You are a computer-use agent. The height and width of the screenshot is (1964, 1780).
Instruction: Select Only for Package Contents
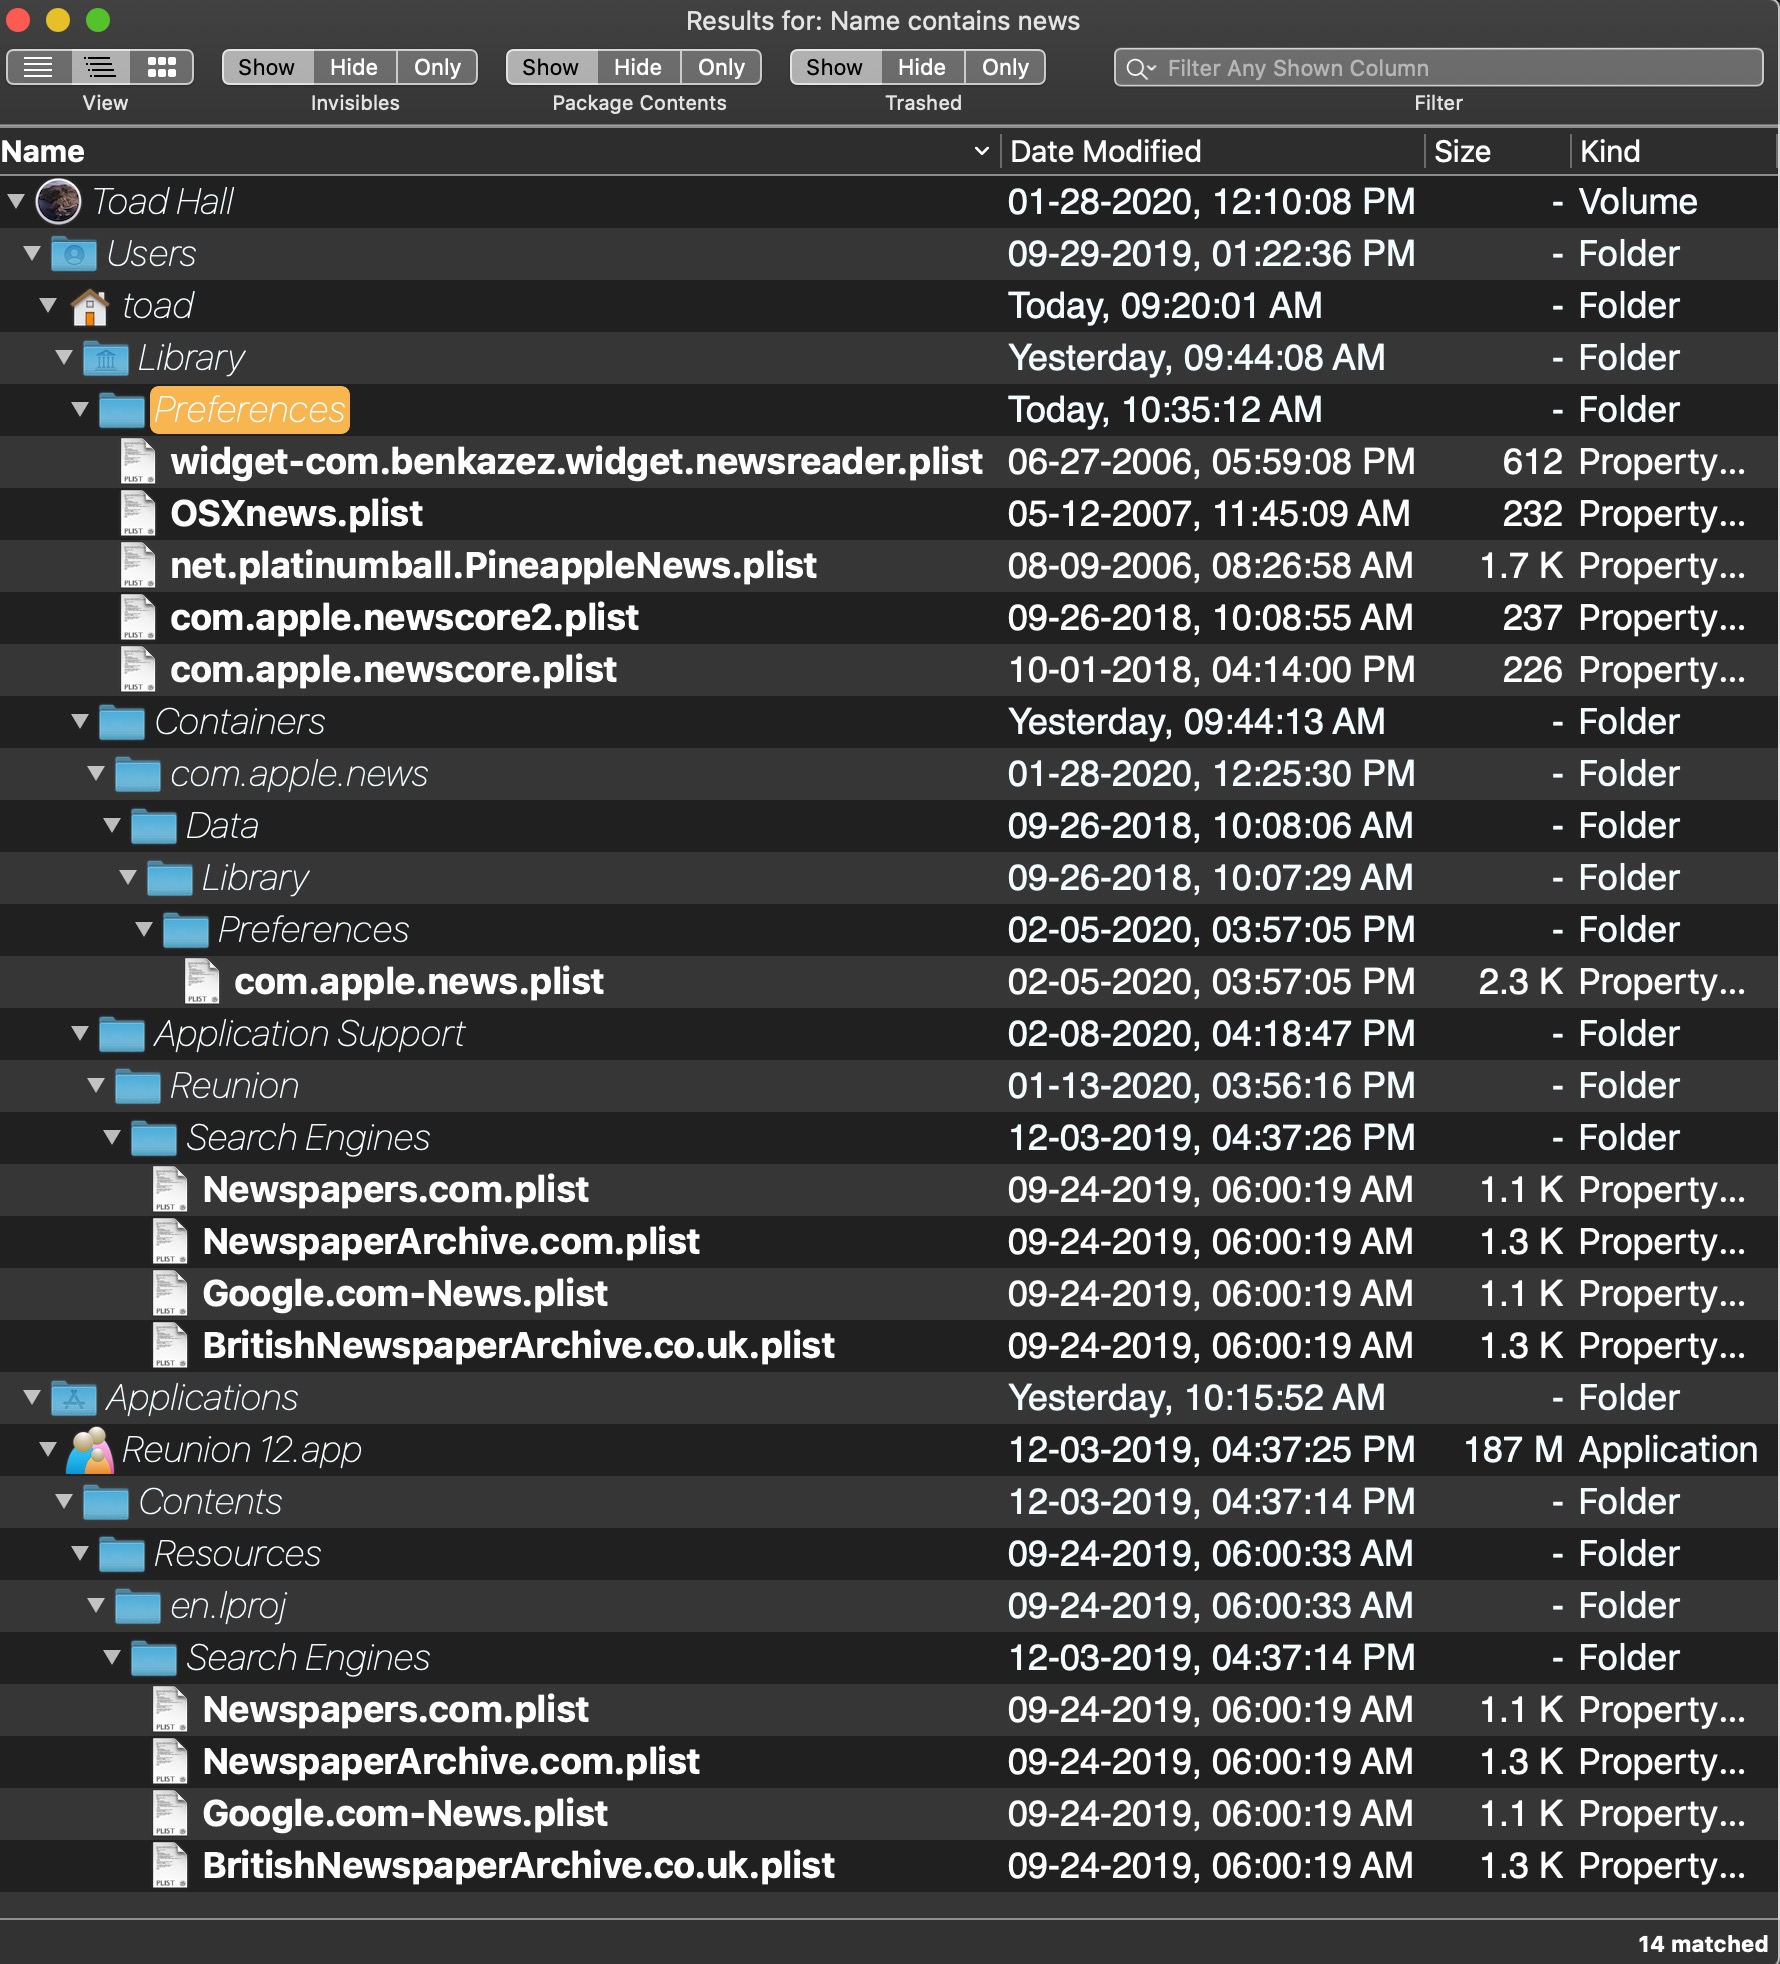click(721, 67)
